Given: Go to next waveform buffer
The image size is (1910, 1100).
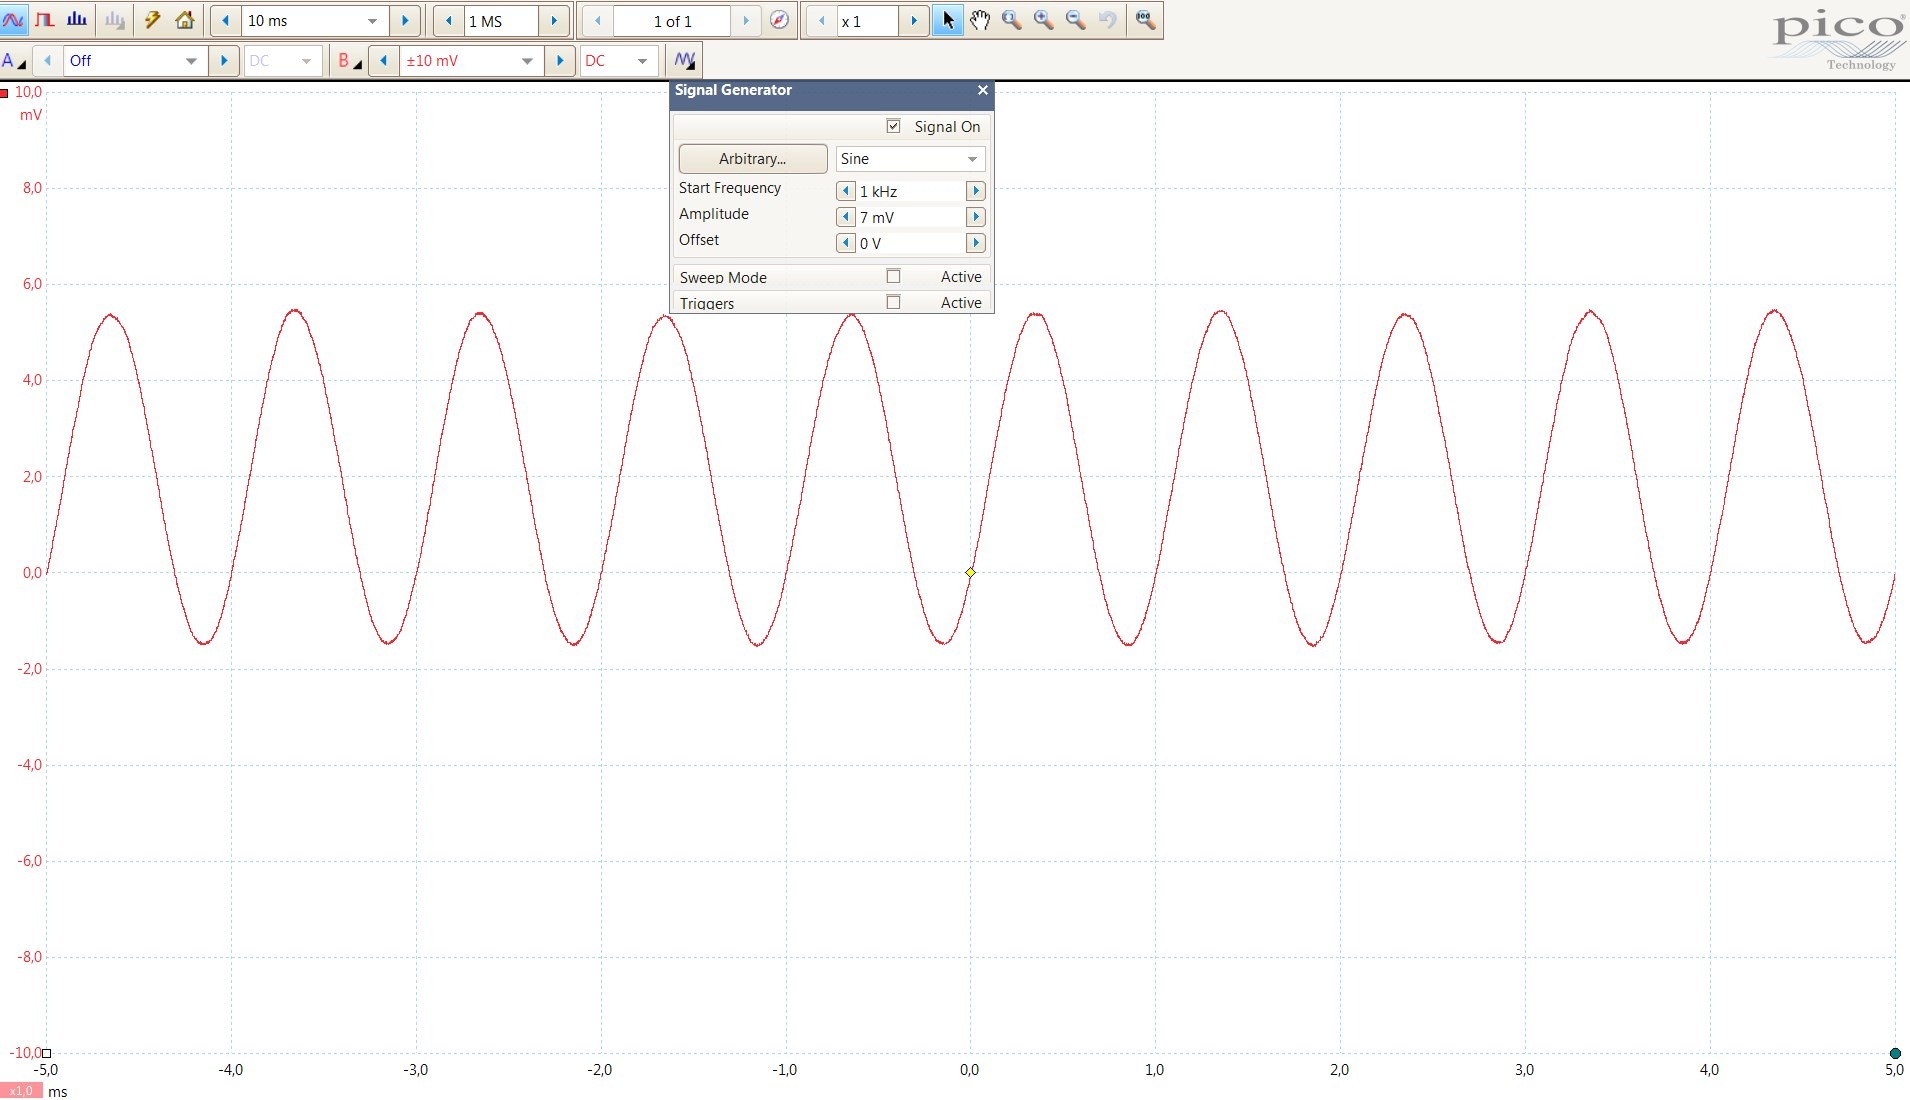Looking at the screenshot, I should click(746, 21).
